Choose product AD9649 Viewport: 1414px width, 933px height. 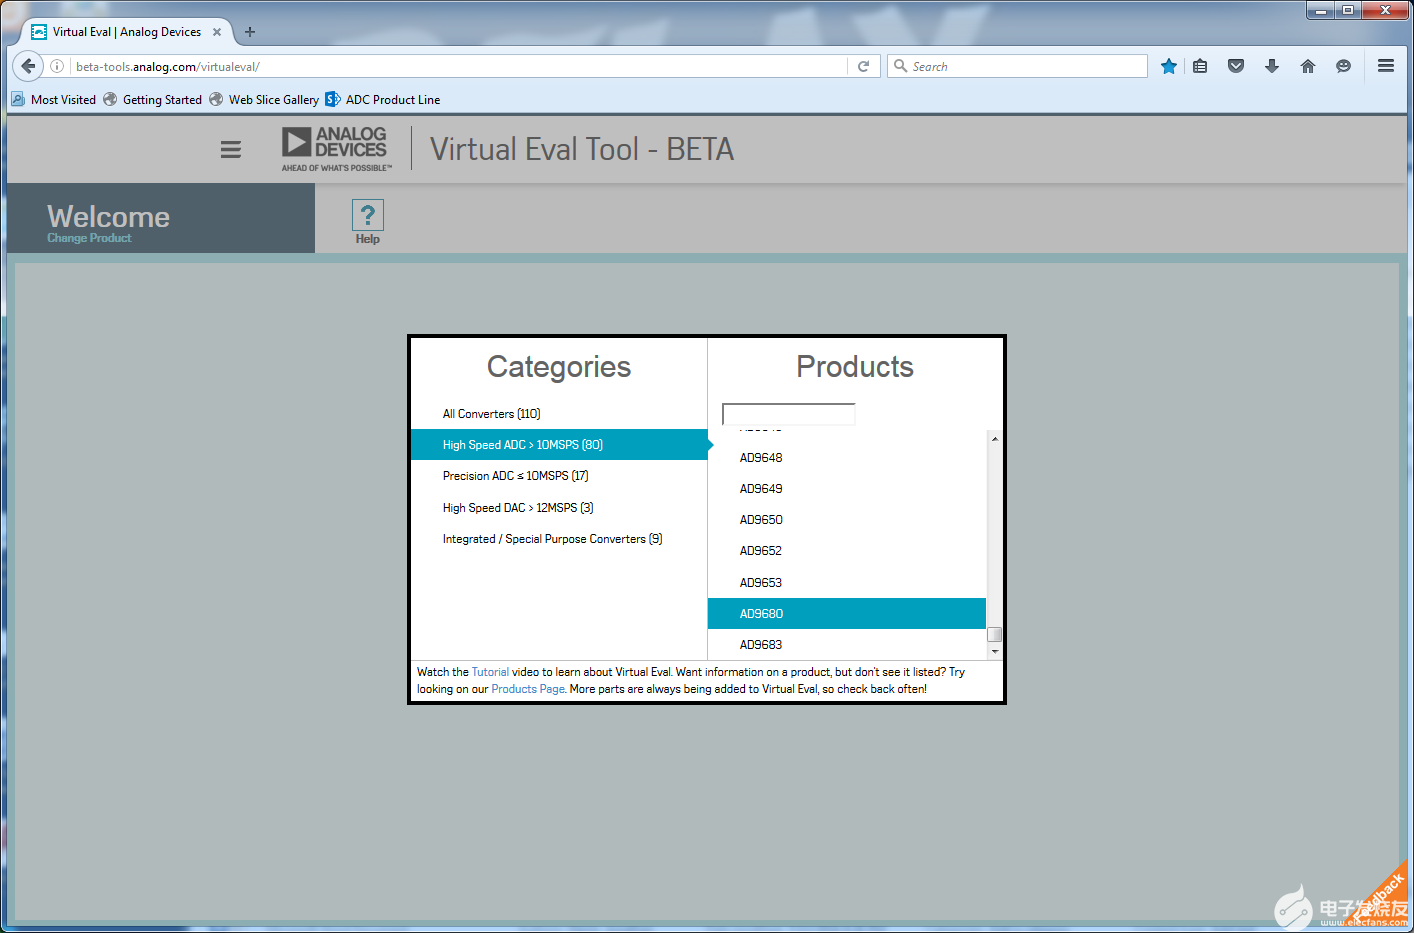[847, 489]
